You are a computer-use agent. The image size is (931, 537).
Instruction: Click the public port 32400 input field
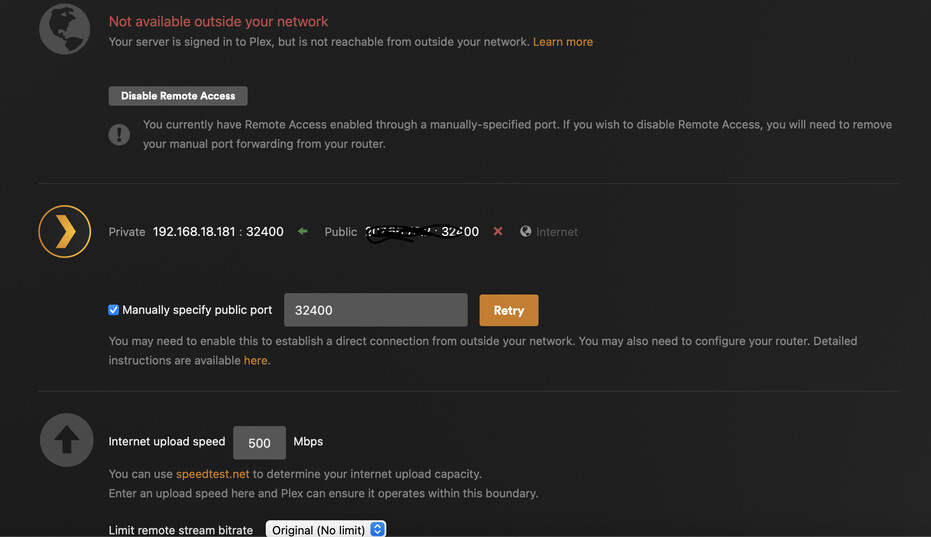click(x=376, y=310)
